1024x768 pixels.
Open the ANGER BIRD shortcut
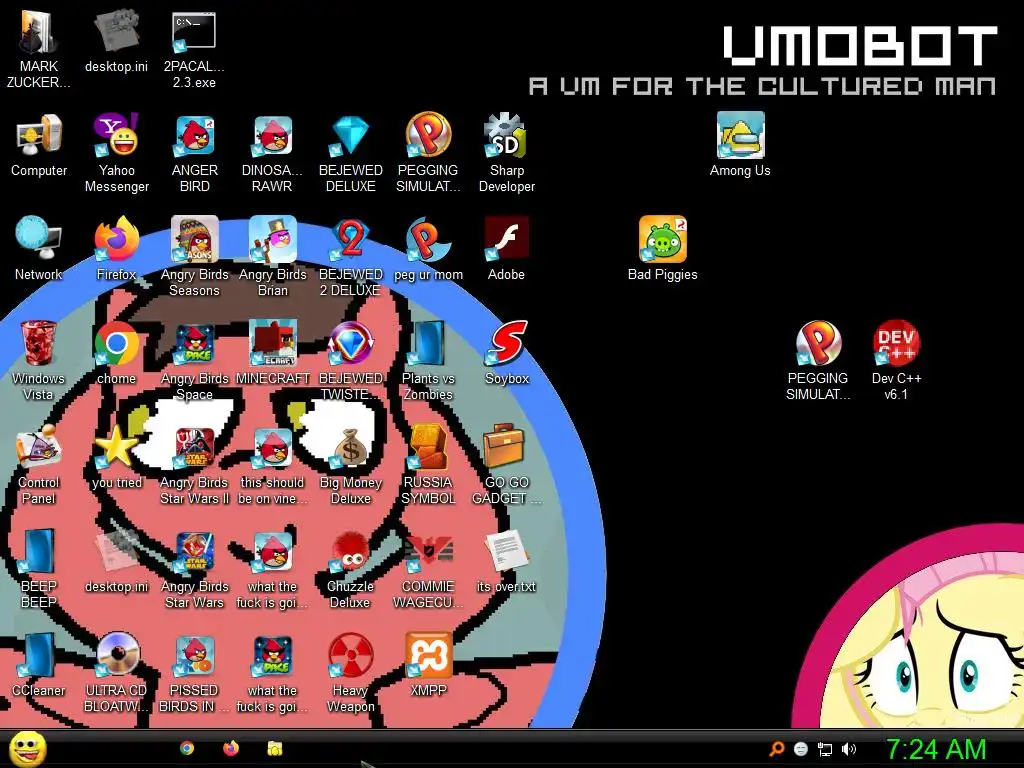195,136
